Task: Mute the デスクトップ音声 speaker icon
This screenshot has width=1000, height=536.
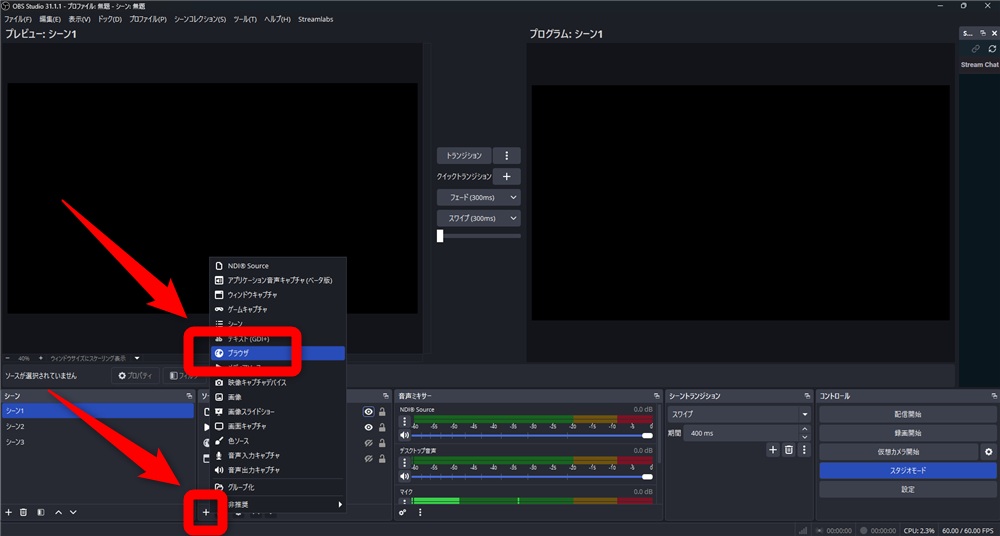Action: [404, 477]
